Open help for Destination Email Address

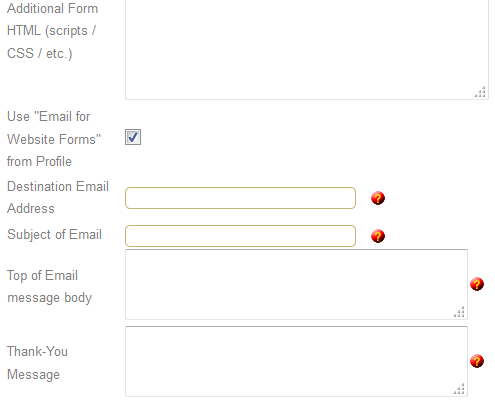pyautogui.click(x=378, y=198)
